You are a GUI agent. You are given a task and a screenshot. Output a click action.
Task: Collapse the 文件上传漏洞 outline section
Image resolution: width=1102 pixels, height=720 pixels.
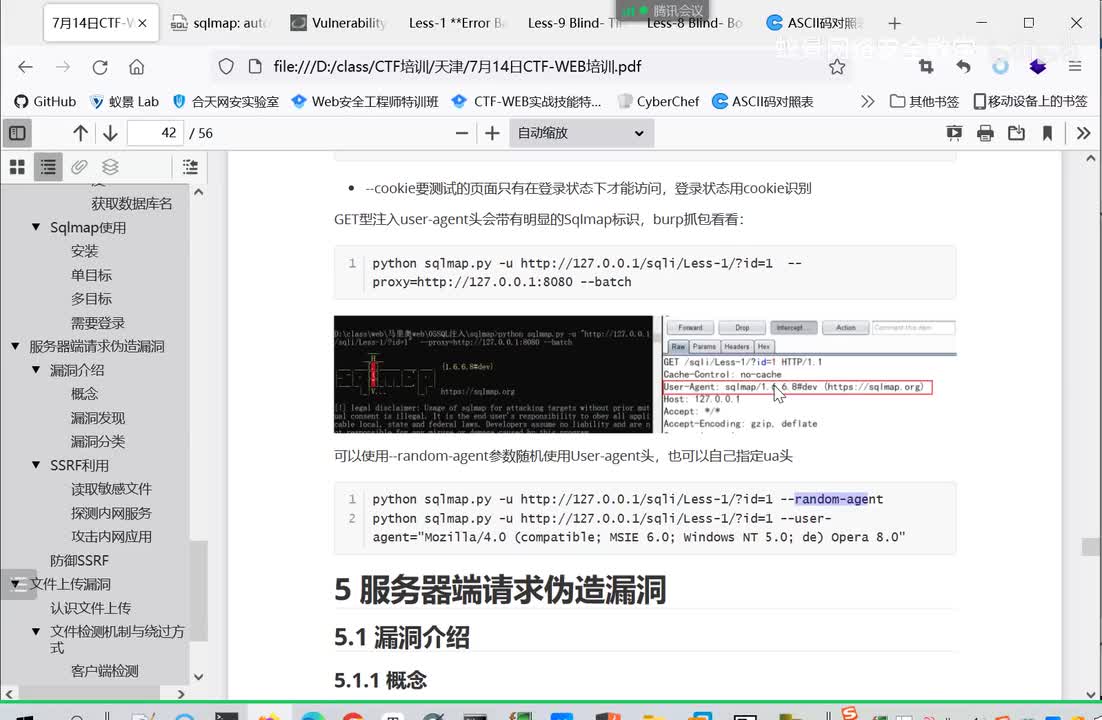coord(15,584)
